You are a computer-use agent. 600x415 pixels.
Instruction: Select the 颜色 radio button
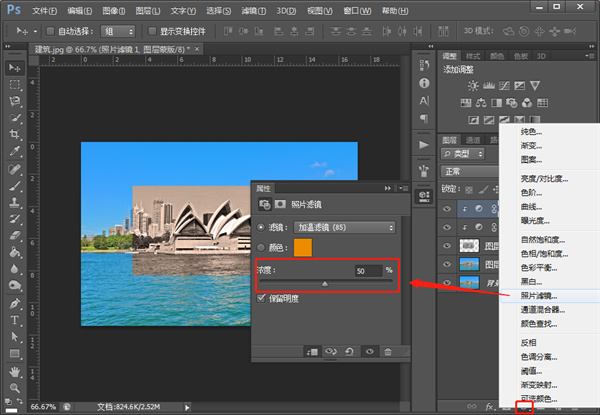262,248
